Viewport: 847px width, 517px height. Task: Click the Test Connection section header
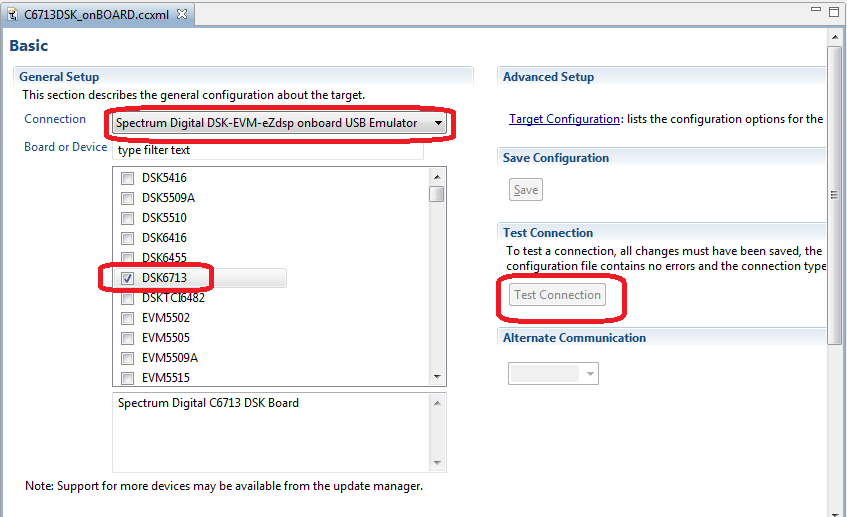(548, 233)
